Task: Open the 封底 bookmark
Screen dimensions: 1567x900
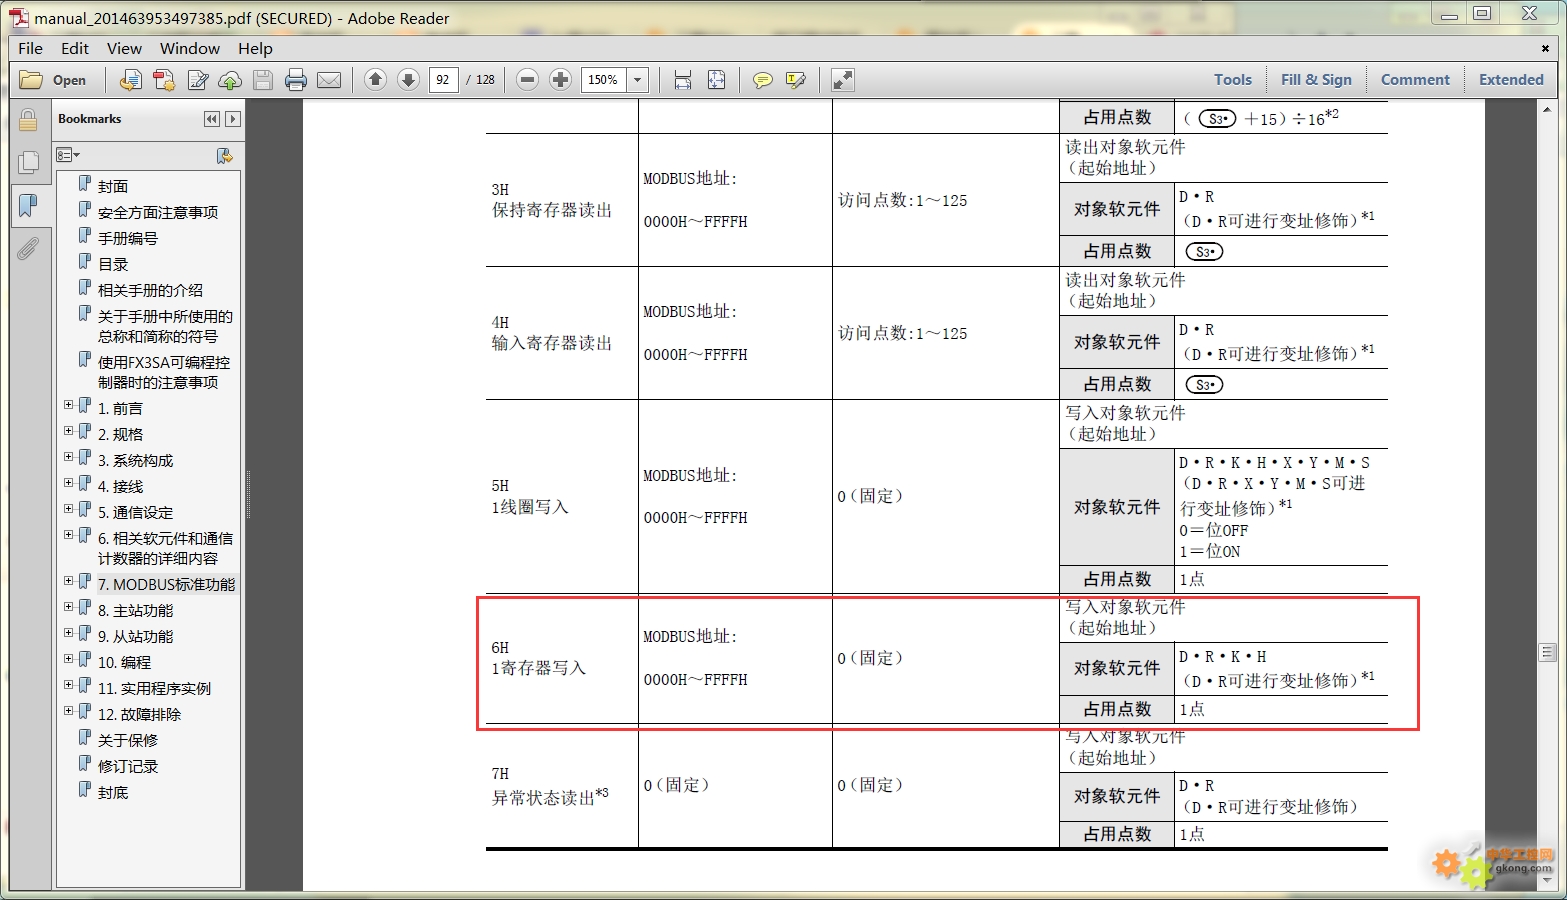Action: 112,792
